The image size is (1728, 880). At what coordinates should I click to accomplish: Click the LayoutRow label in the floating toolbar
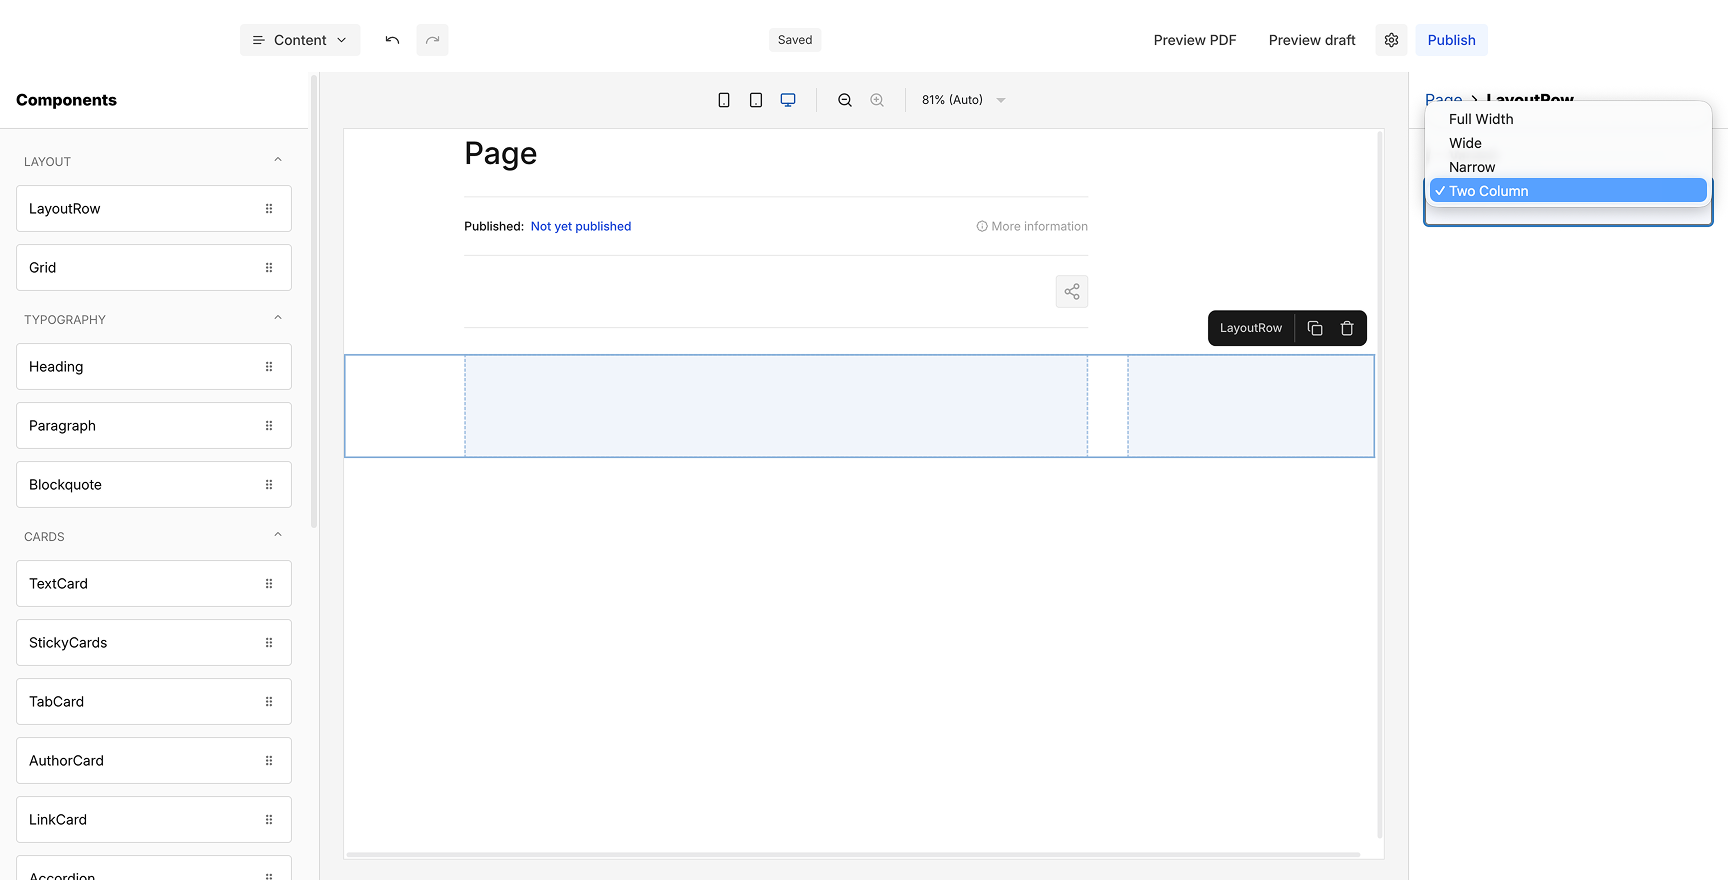click(1251, 328)
